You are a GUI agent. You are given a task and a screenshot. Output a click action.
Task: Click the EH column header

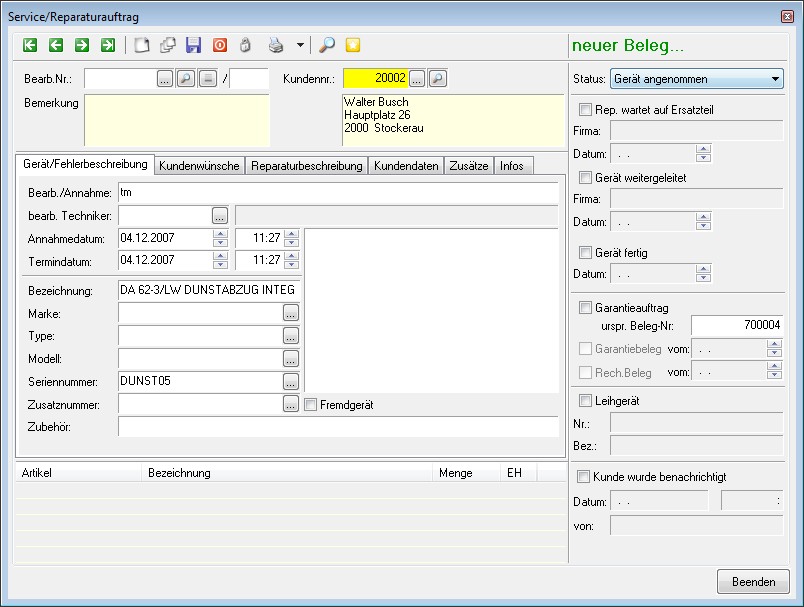[518, 473]
